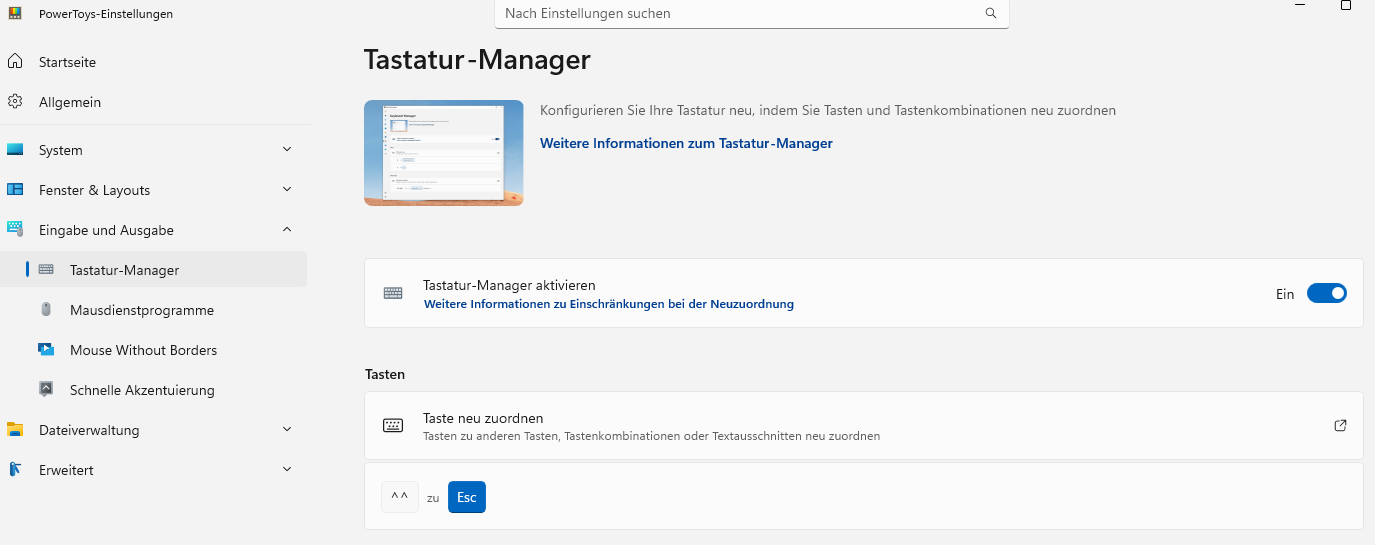Click the Nach Einstellungen suchen search field
The image size is (1375, 545).
click(x=752, y=14)
